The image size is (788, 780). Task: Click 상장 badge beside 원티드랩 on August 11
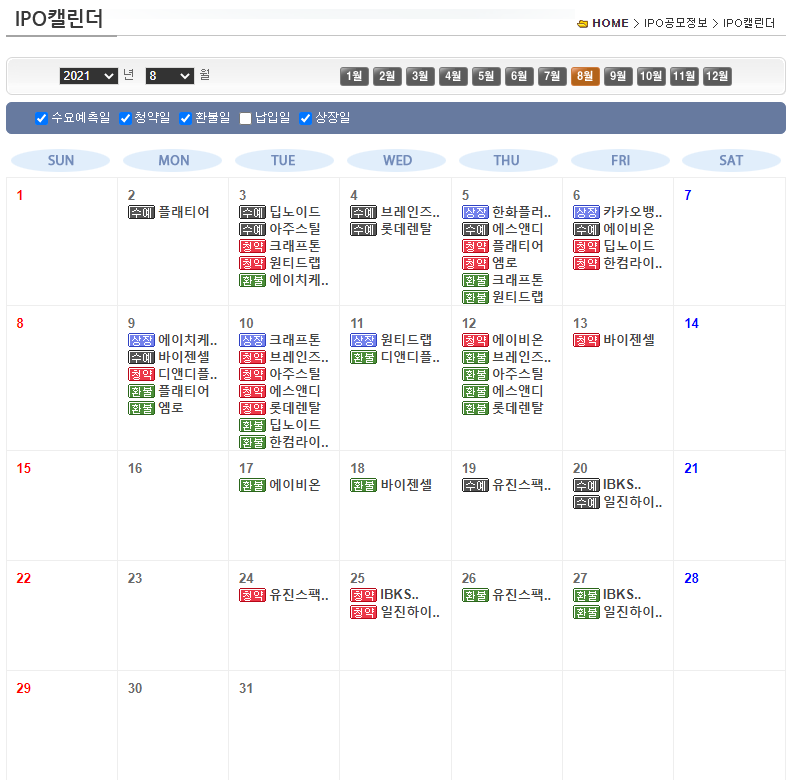[363, 341]
